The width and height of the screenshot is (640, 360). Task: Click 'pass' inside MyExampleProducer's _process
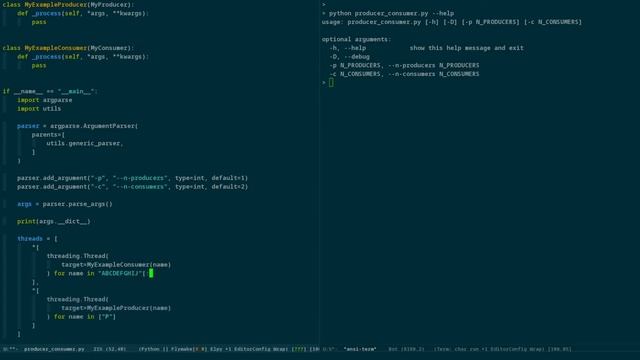pos(39,22)
